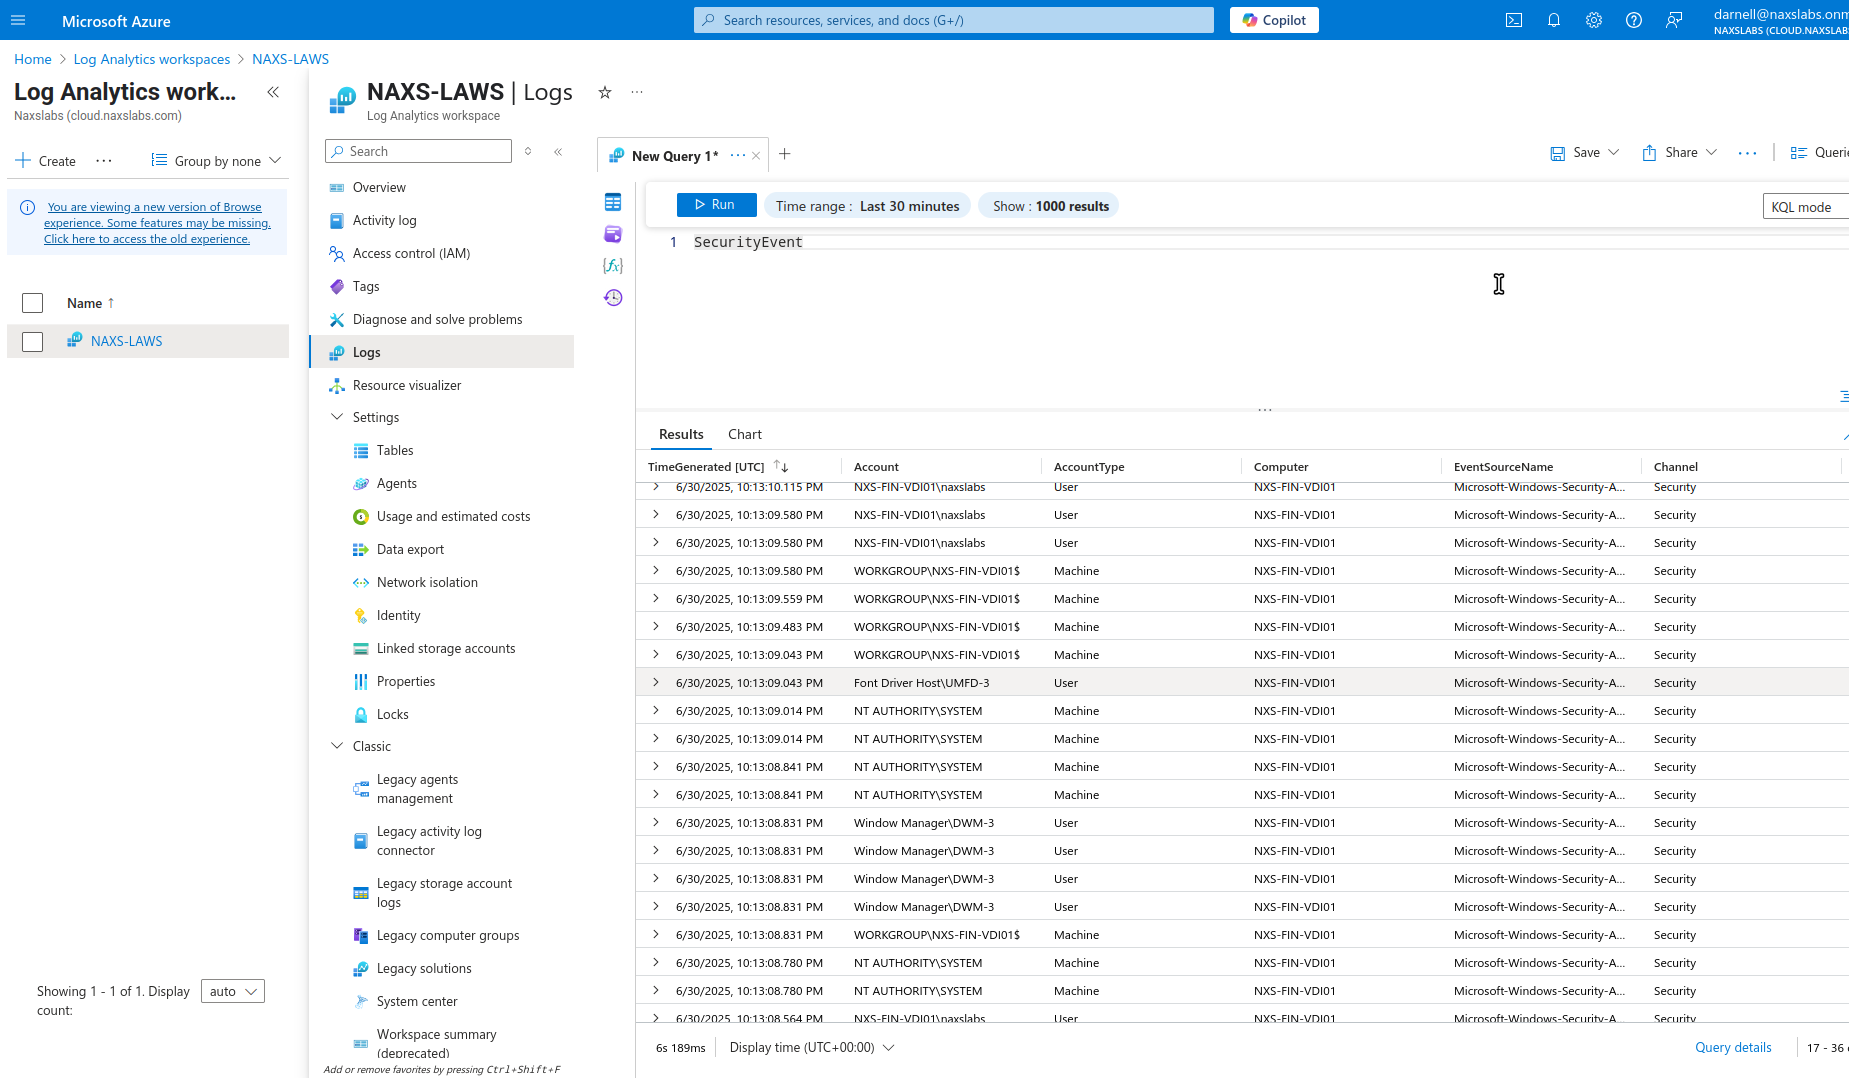
Task: Open query history side-pane icon
Action: click(613, 298)
